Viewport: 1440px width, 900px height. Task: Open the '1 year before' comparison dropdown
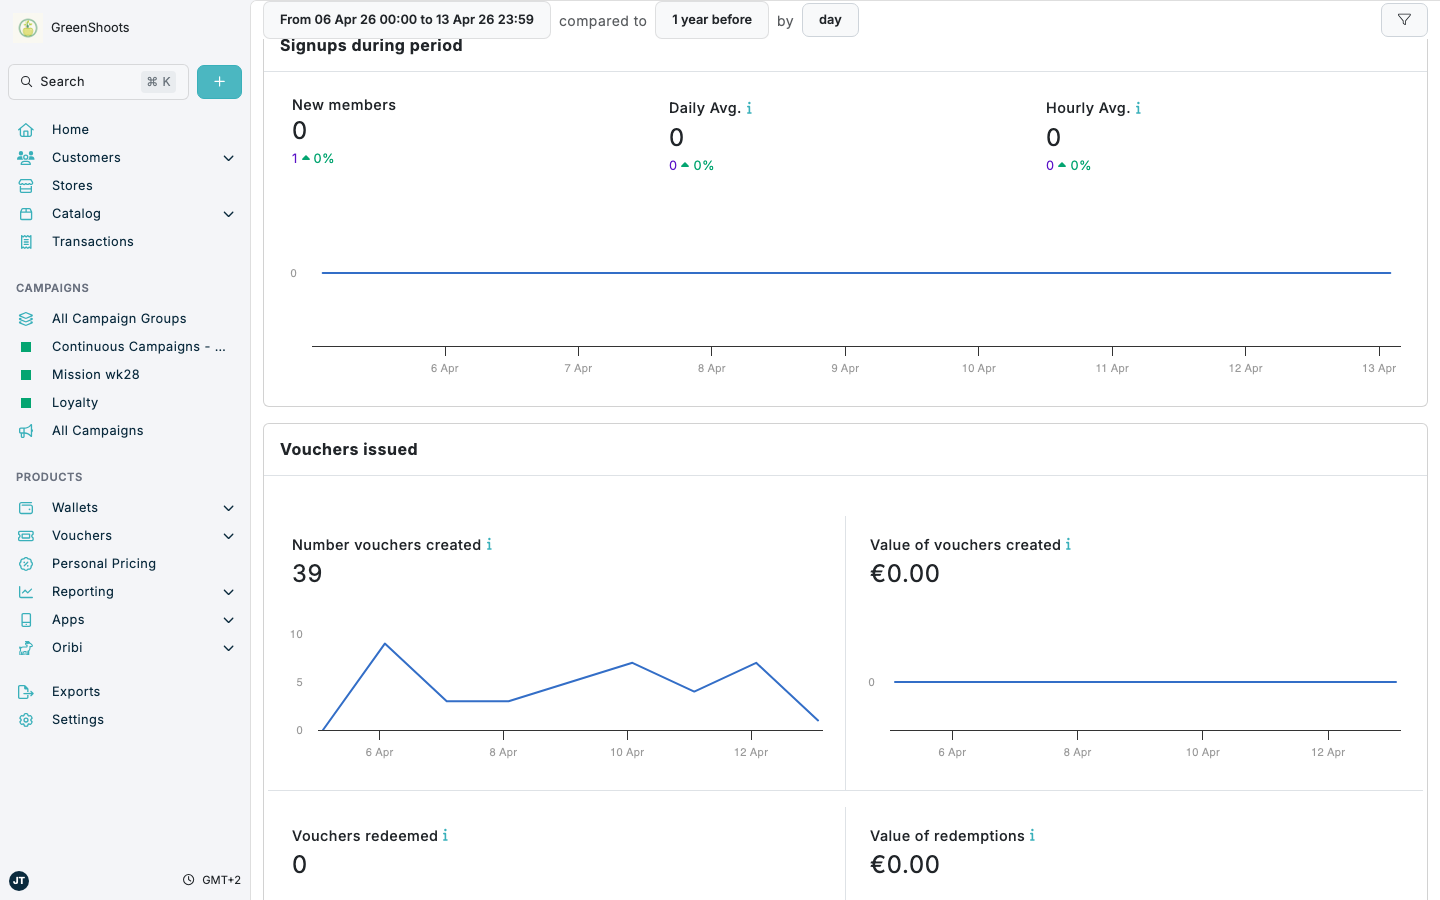point(711,20)
